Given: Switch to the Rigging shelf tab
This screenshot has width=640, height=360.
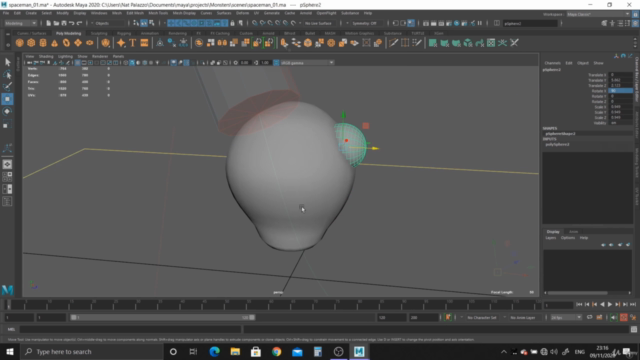Looking at the screenshot, I should tap(124, 33).
